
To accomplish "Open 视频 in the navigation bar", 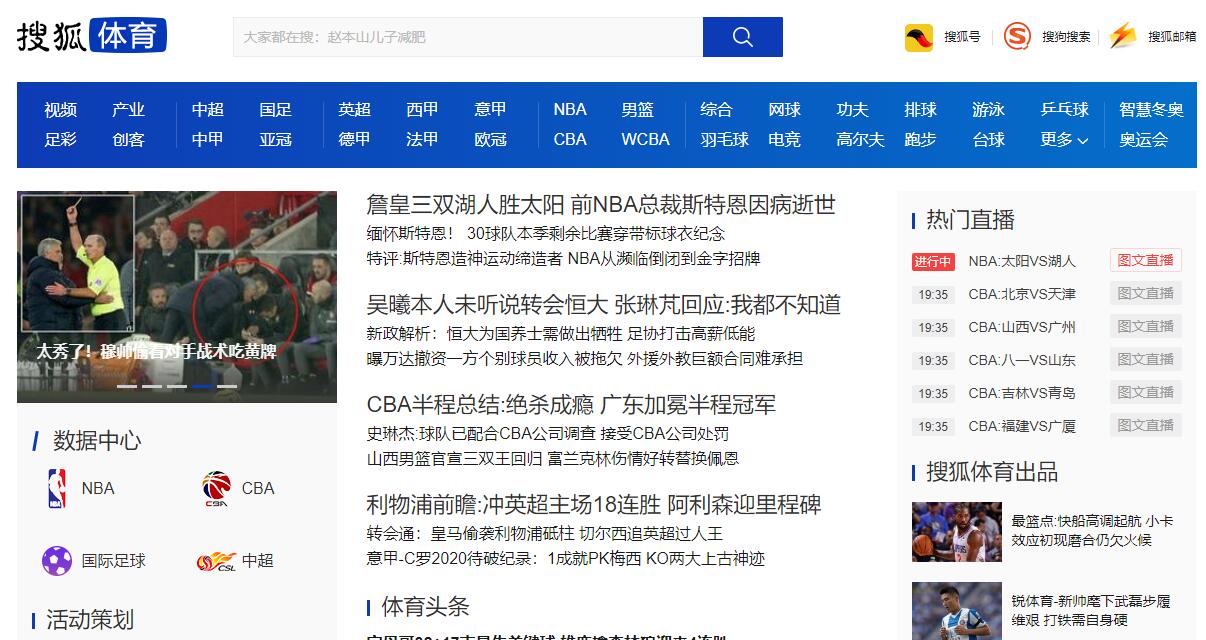I will (x=60, y=110).
